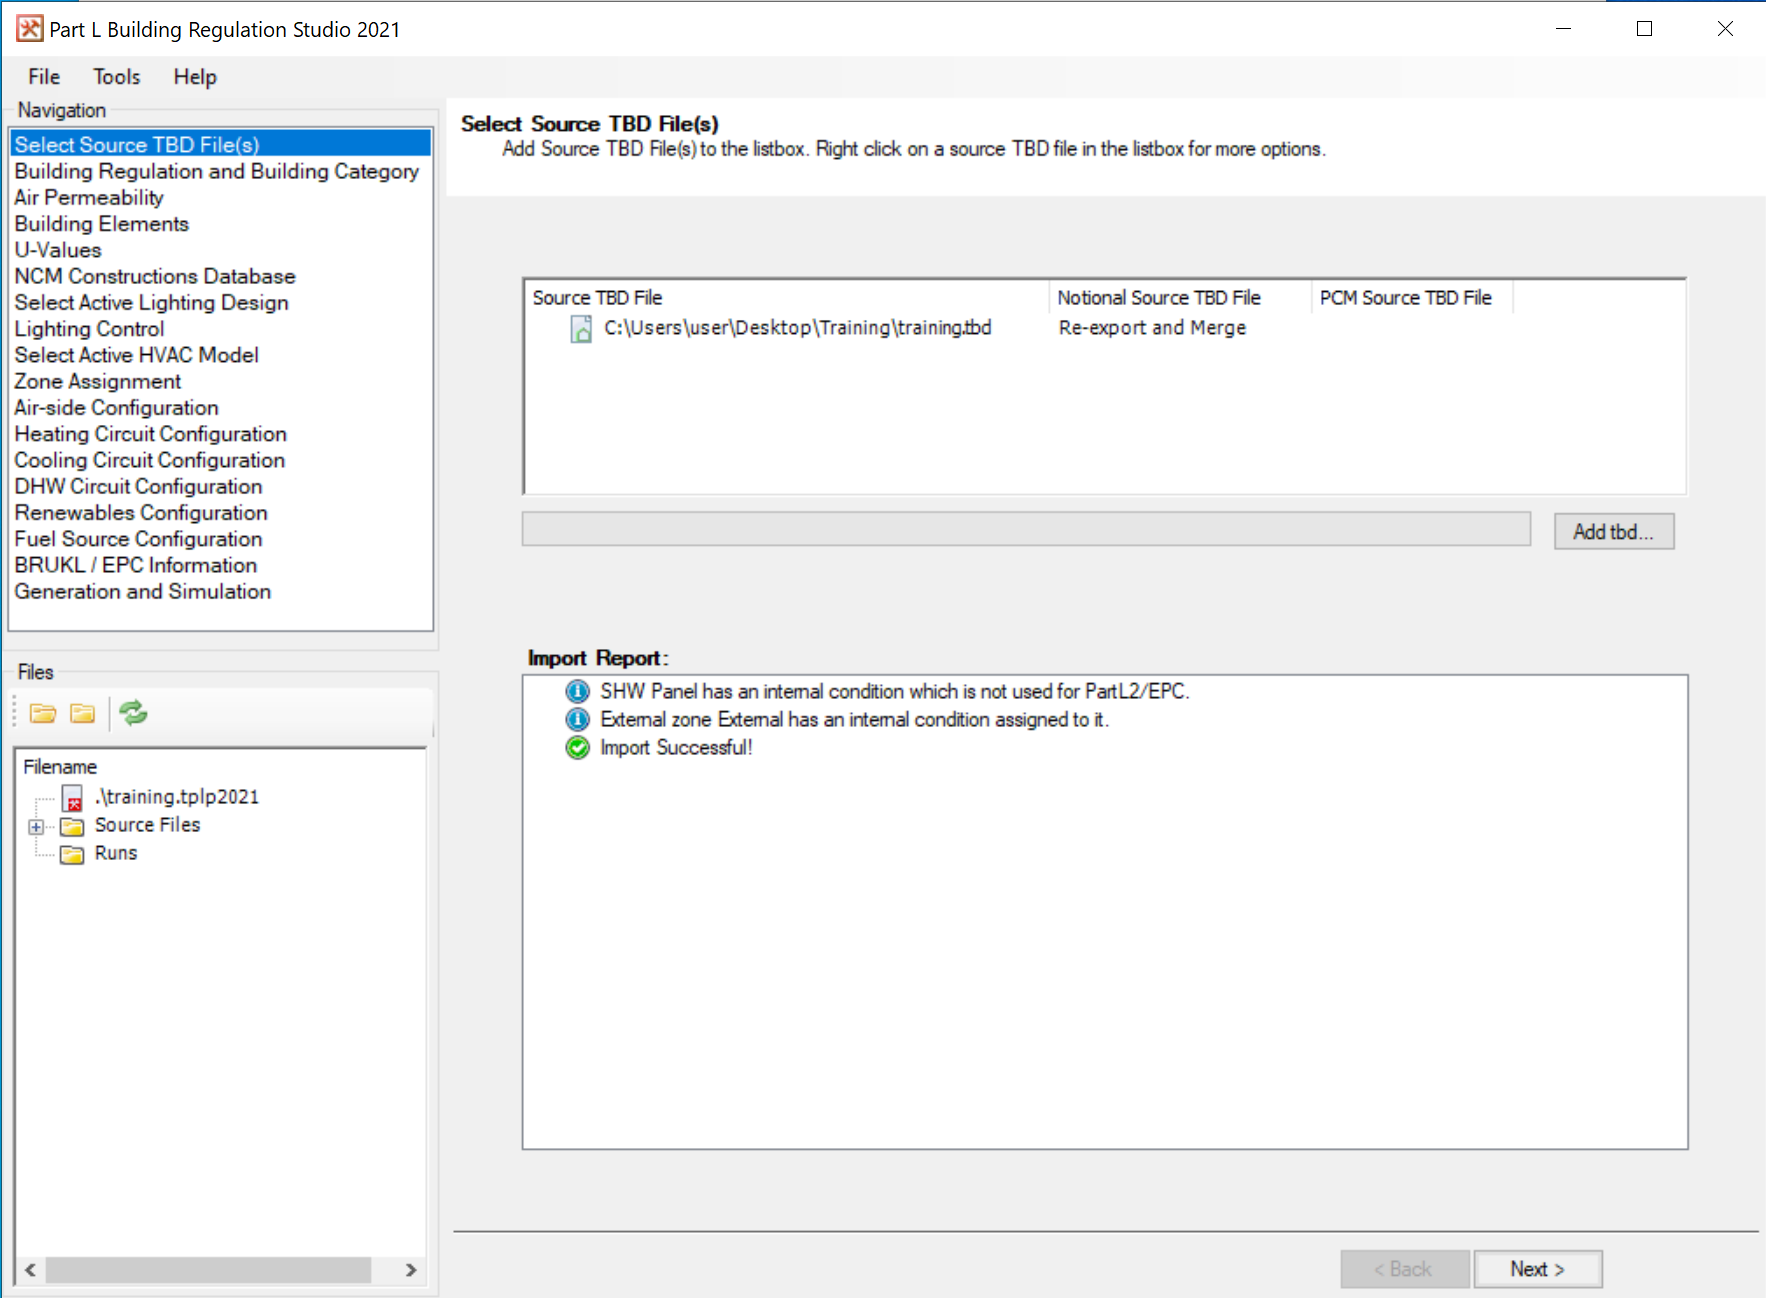This screenshot has width=1766, height=1298.
Task: Select the SHW Panel internal condition message
Action: [895, 691]
